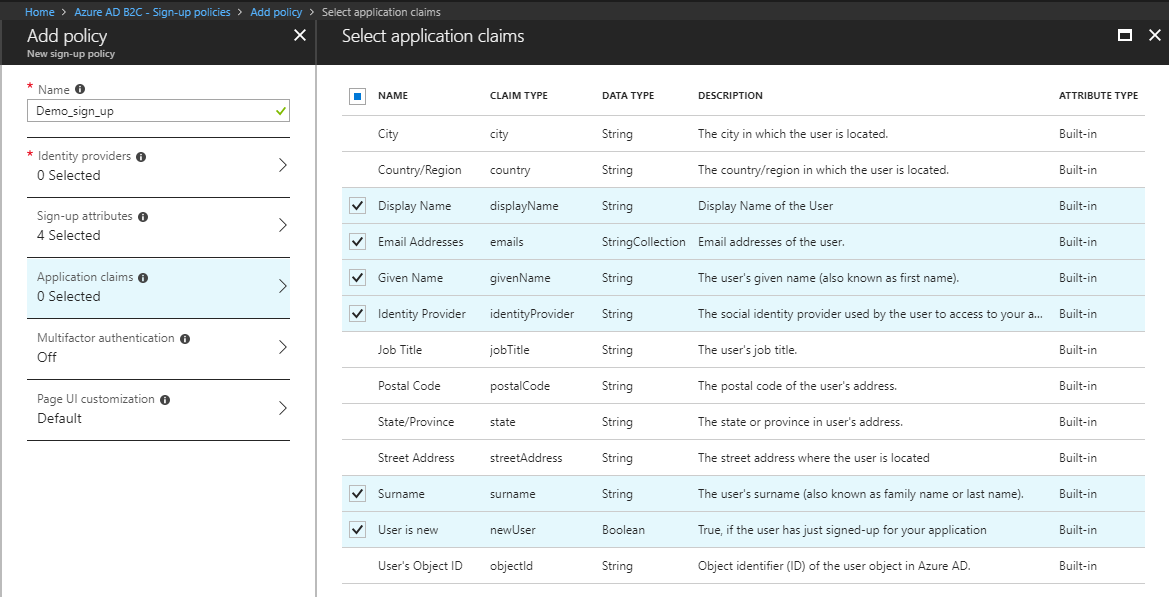Click the State/Province claim name
The image size is (1169, 597).
pos(416,422)
